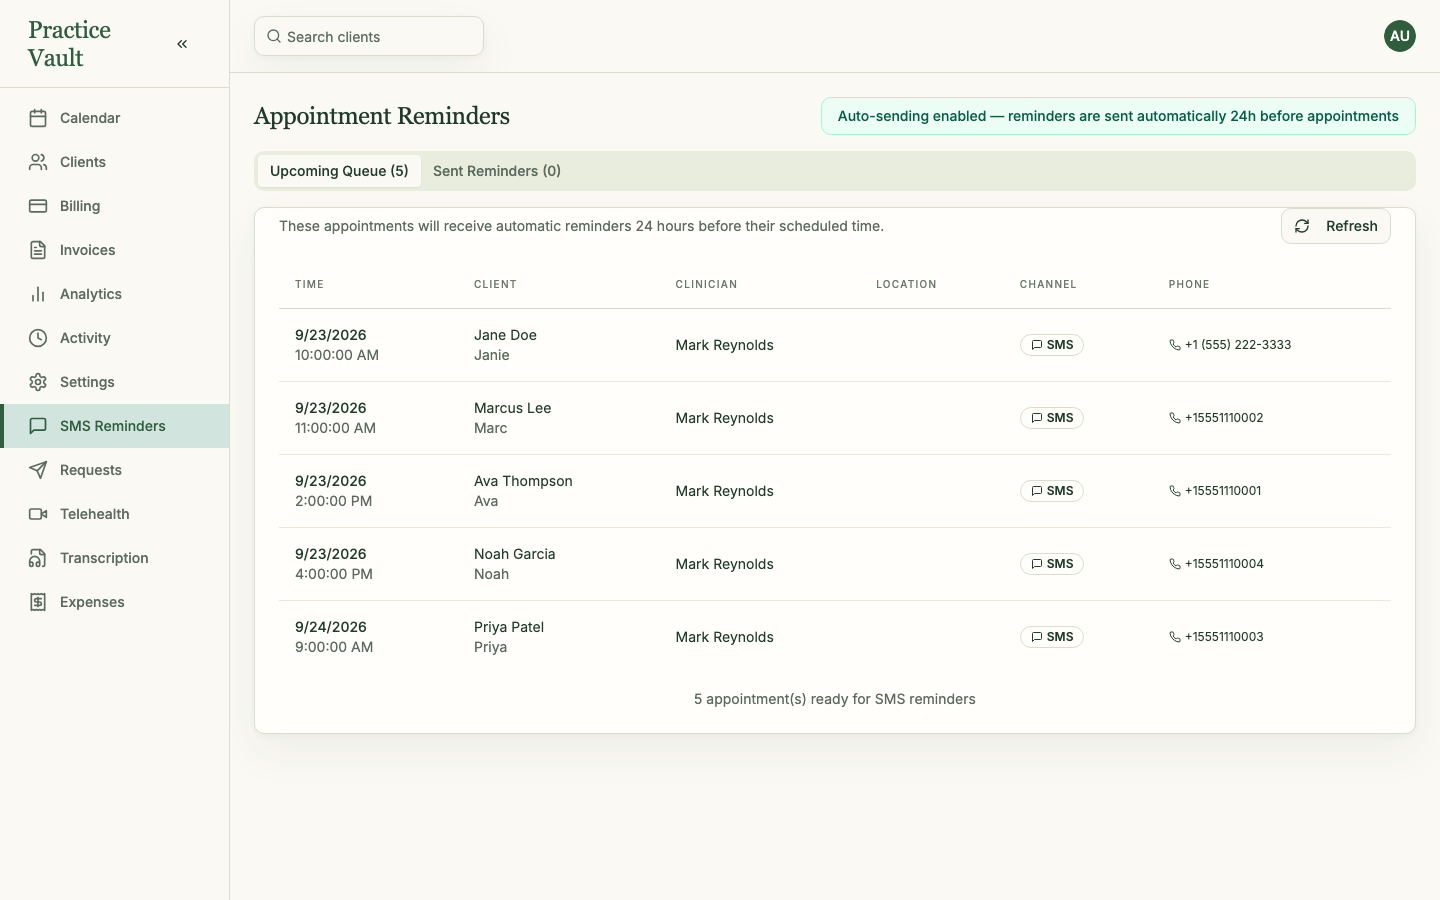Screen dimensions: 1440x900
Task: Open the Expenses page
Action: (115, 602)
